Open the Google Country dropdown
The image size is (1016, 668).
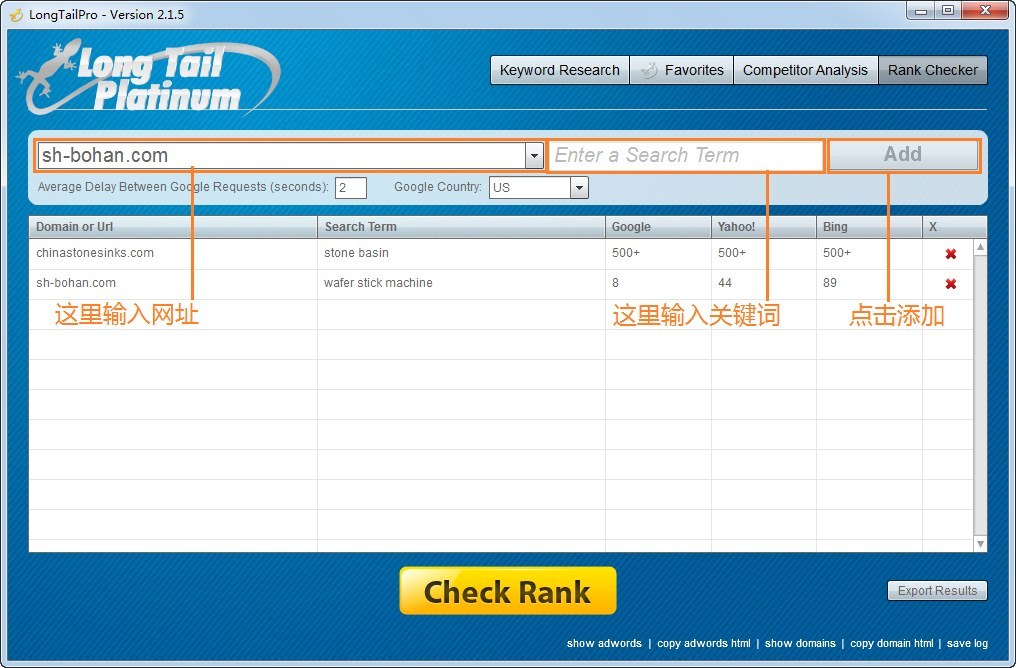(x=579, y=188)
